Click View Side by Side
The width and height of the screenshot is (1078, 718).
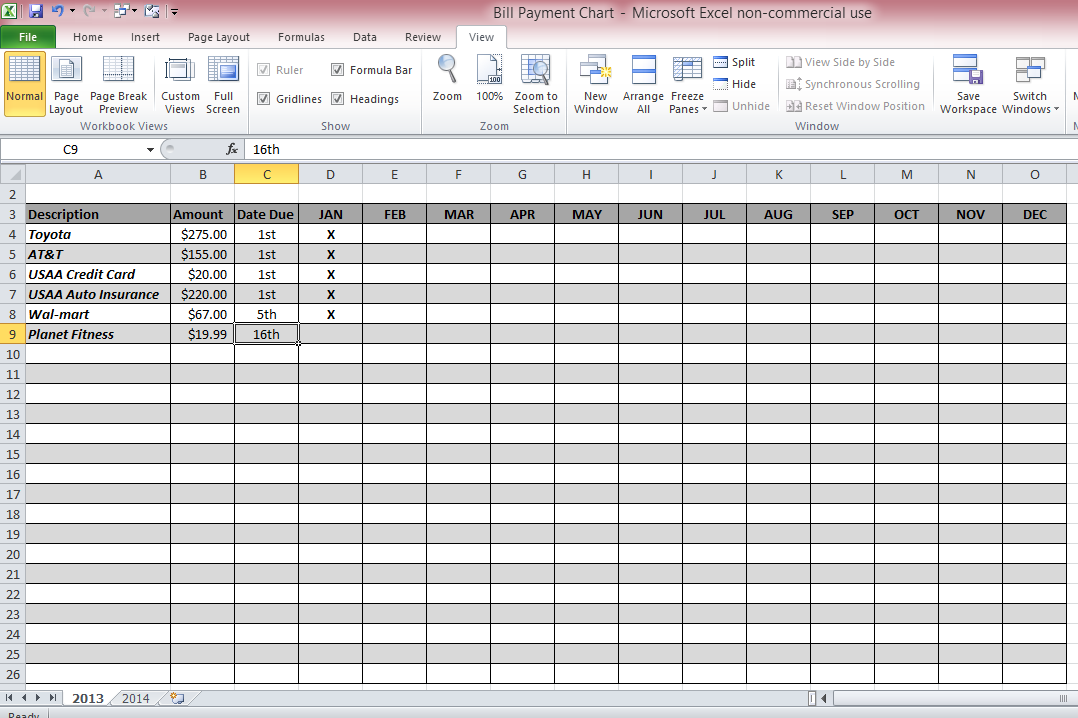(x=840, y=62)
